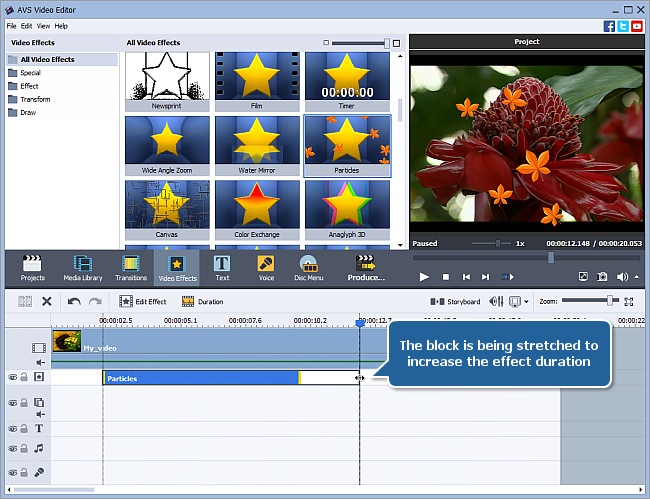Viewport: 650px width, 499px height.
Task: Lock the text track
Action: (24, 428)
